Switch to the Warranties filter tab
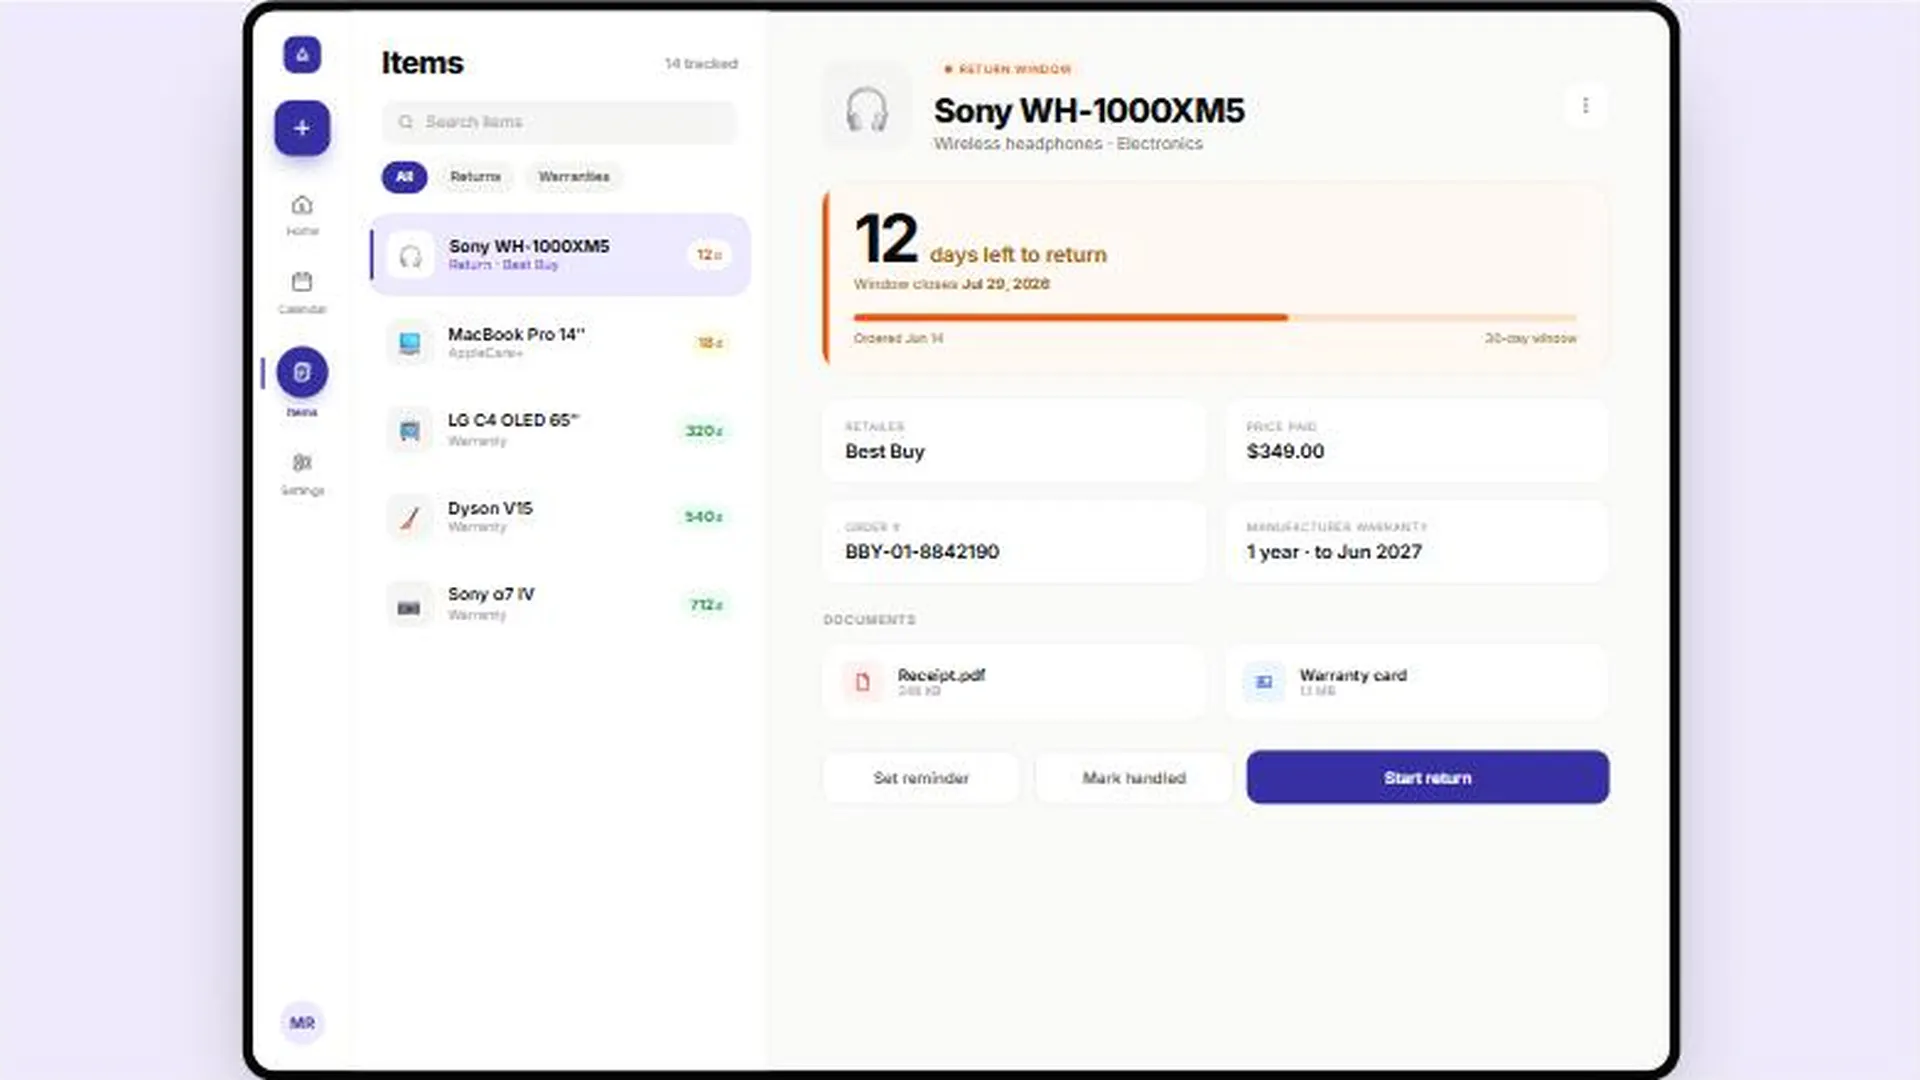Viewport: 1920px width, 1080px height. [x=574, y=177]
